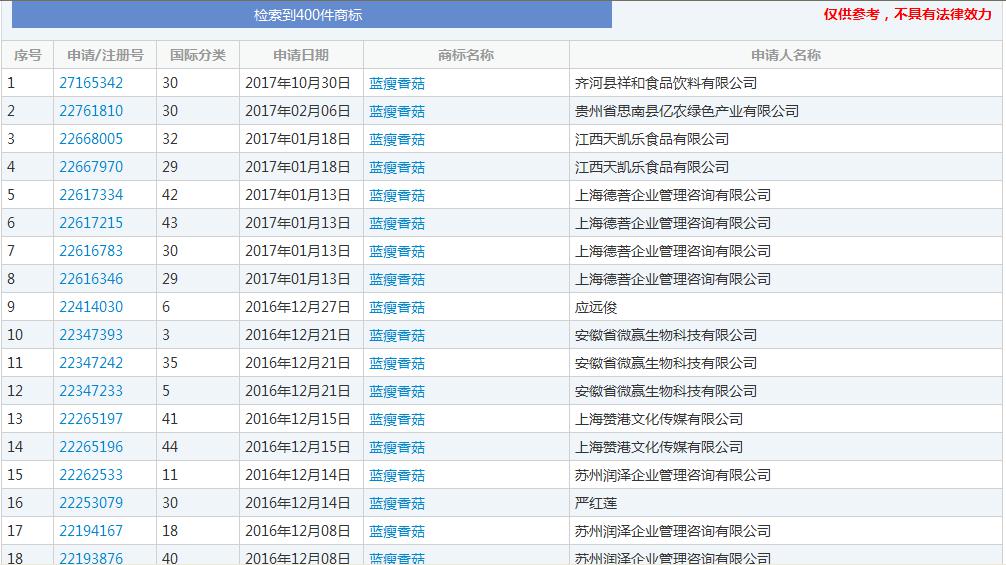Open registration number 27165342 link
1006x565 pixels.
pos(91,83)
